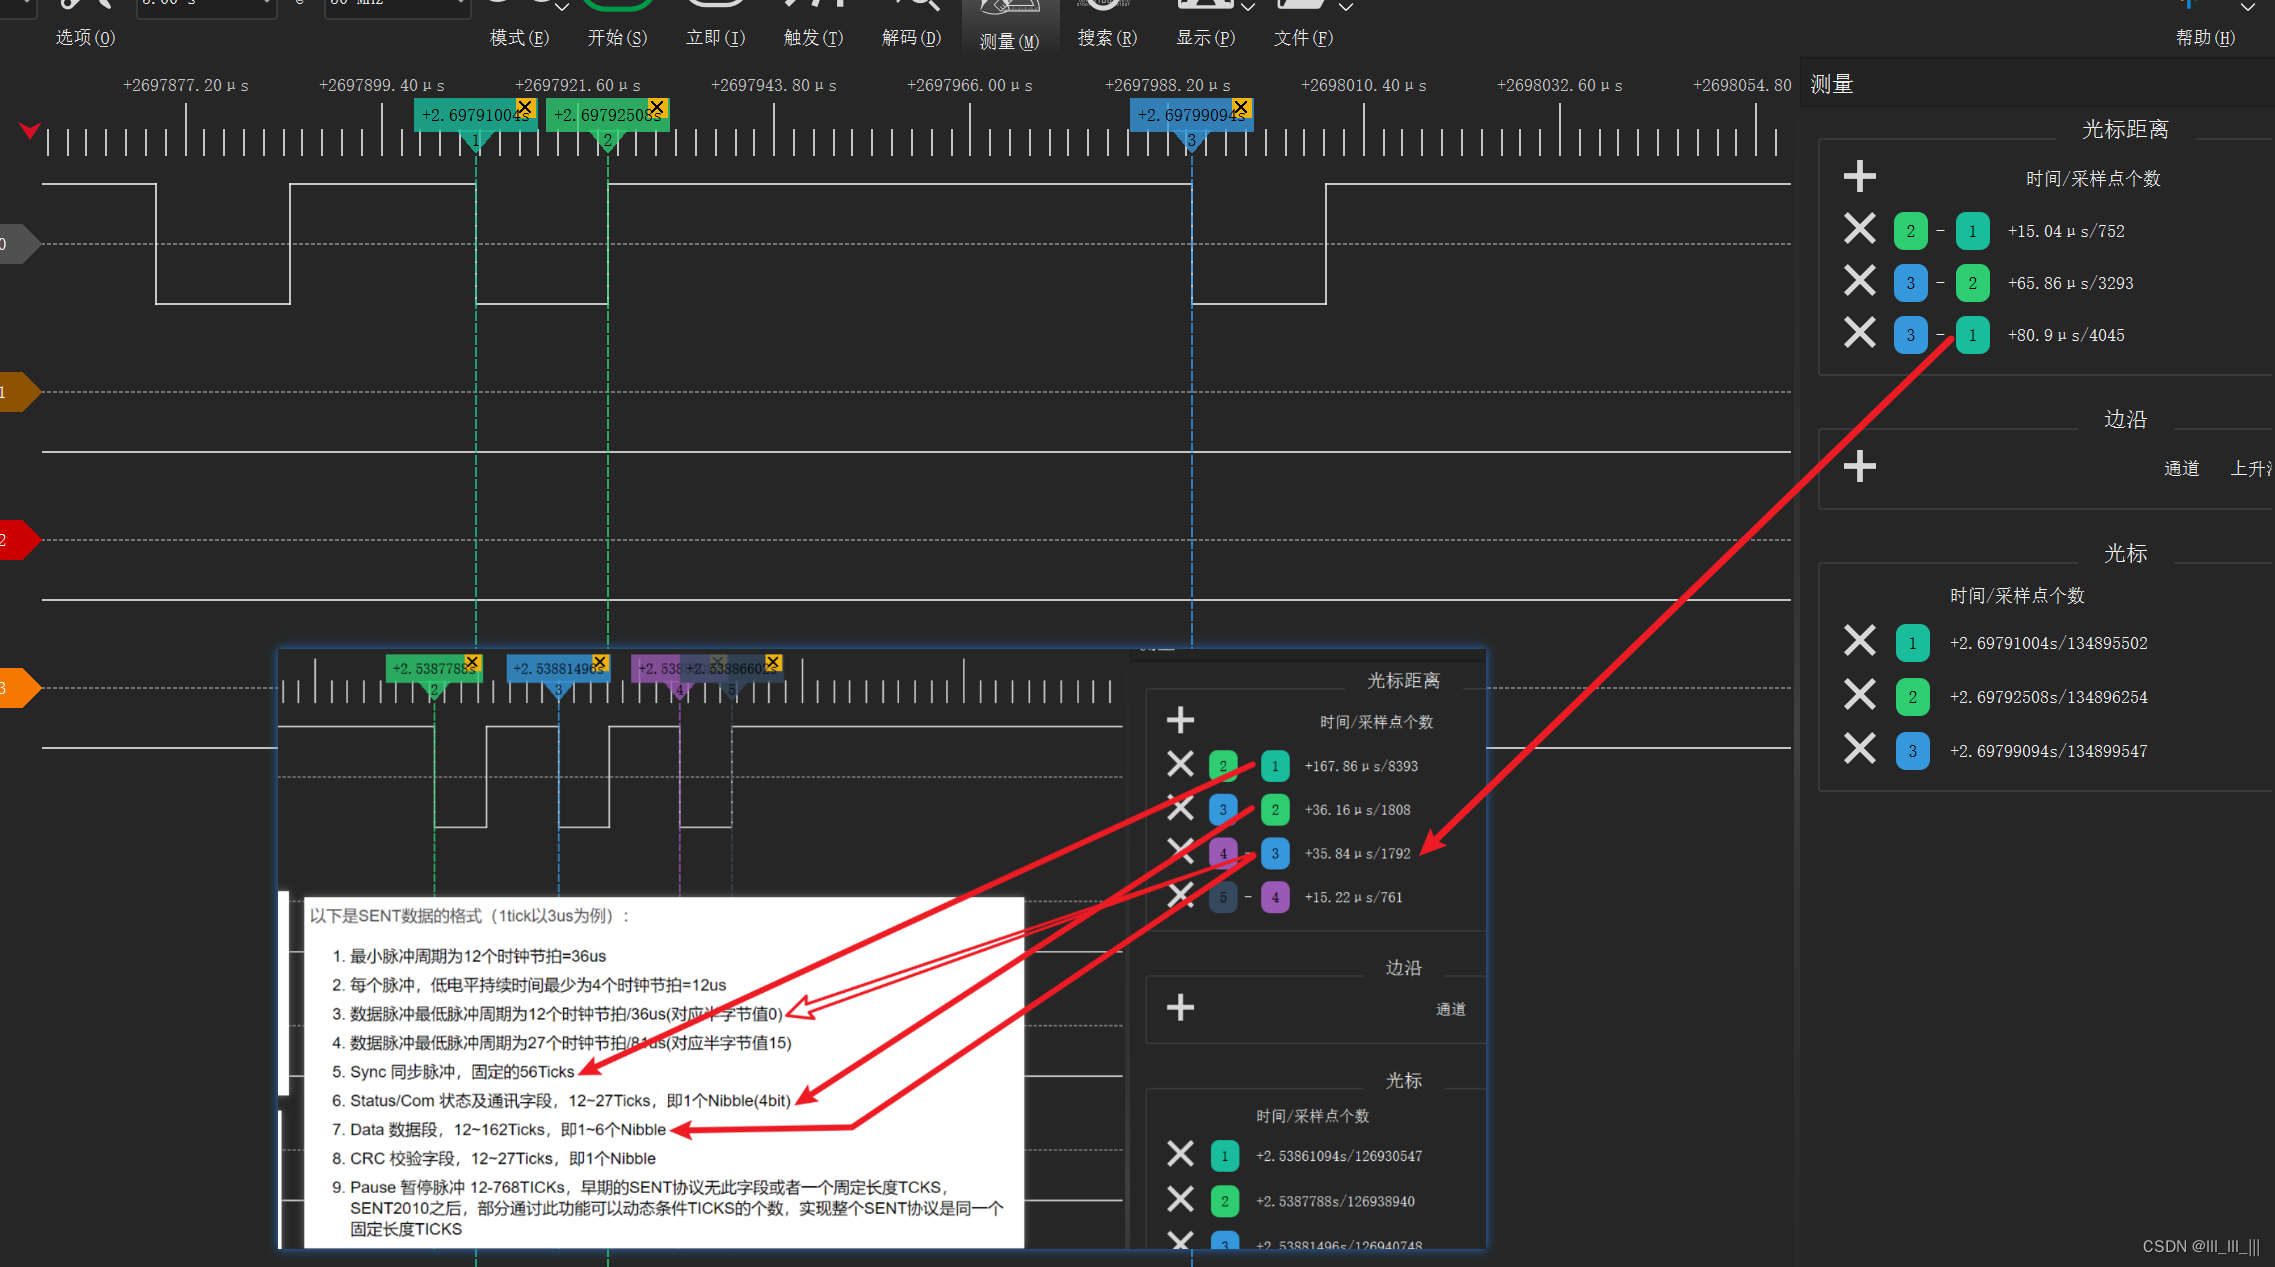Click the orange channel 3 label
Viewport: 2275px width, 1267px height.
point(18,688)
